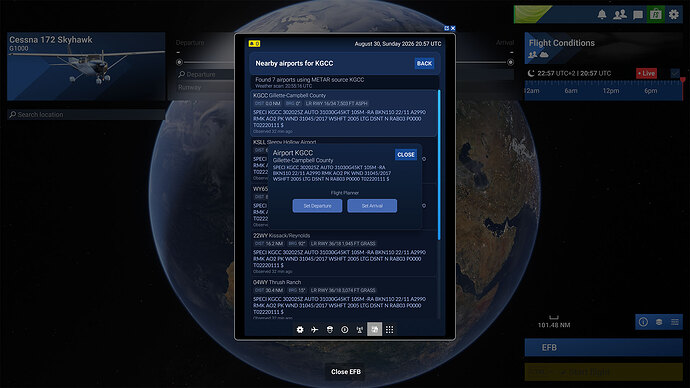The image size is (690, 388).
Task: Click 'Found 7 airports using METAR source KGCC'
Action: coord(310,80)
